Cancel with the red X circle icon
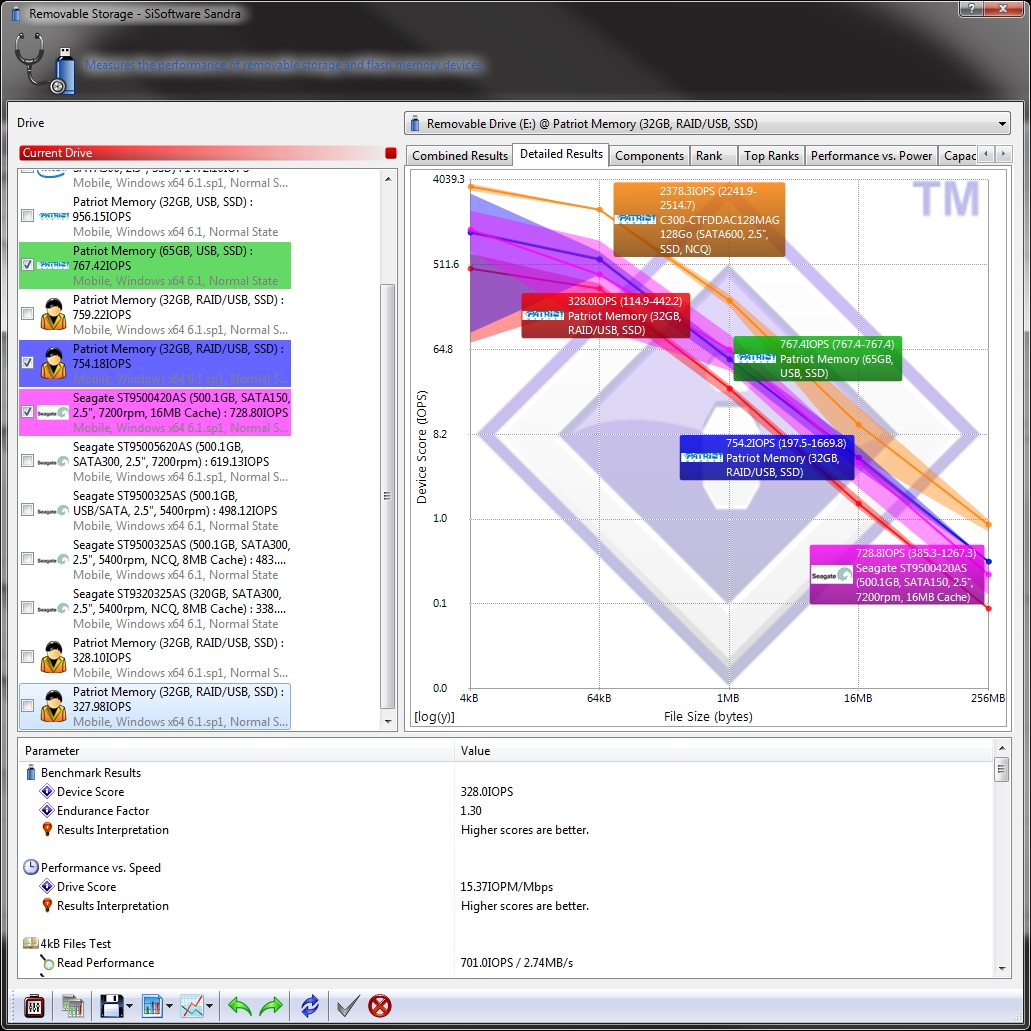Screen dimensions: 1031x1031 point(380,1006)
